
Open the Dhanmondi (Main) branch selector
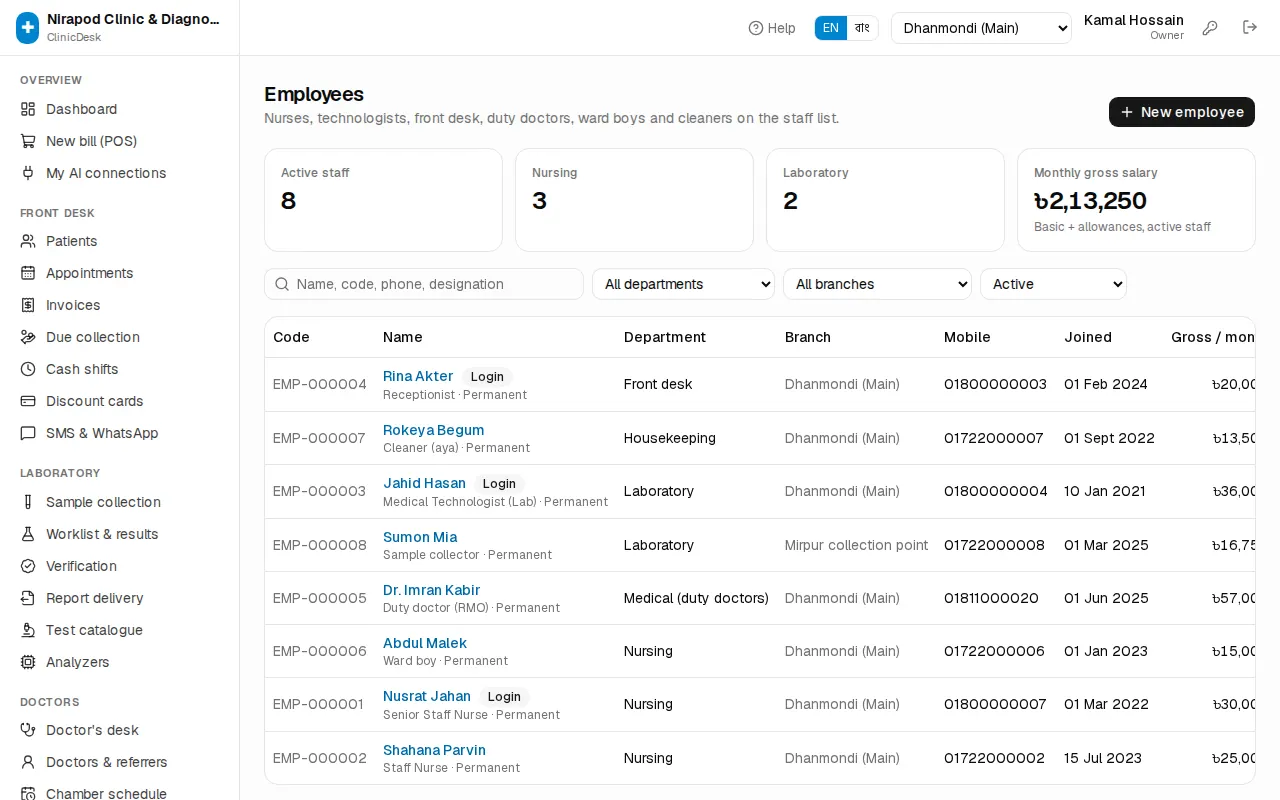coord(981,28)
